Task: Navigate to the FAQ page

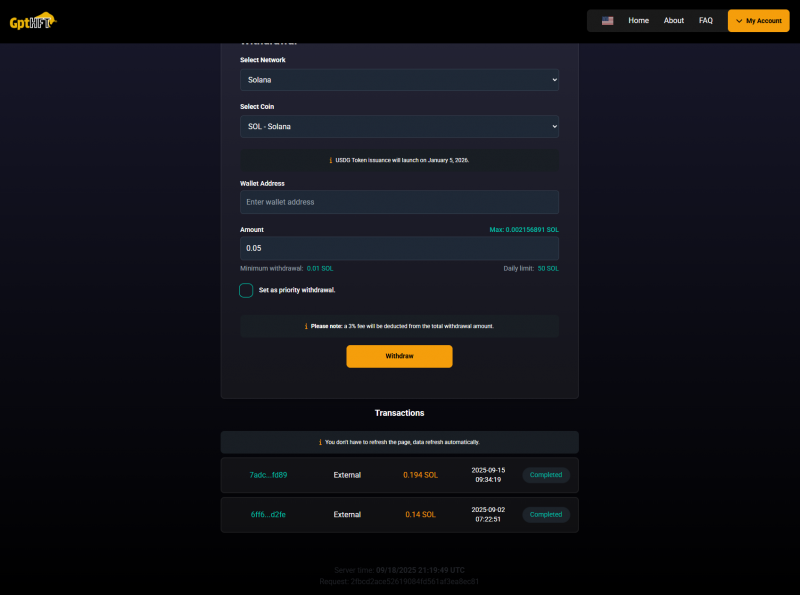Action: point(706,21)
